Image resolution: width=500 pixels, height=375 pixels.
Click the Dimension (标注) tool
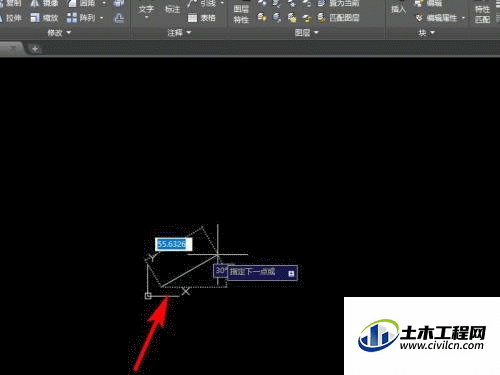pyautogui.click(x=172, y=9)
